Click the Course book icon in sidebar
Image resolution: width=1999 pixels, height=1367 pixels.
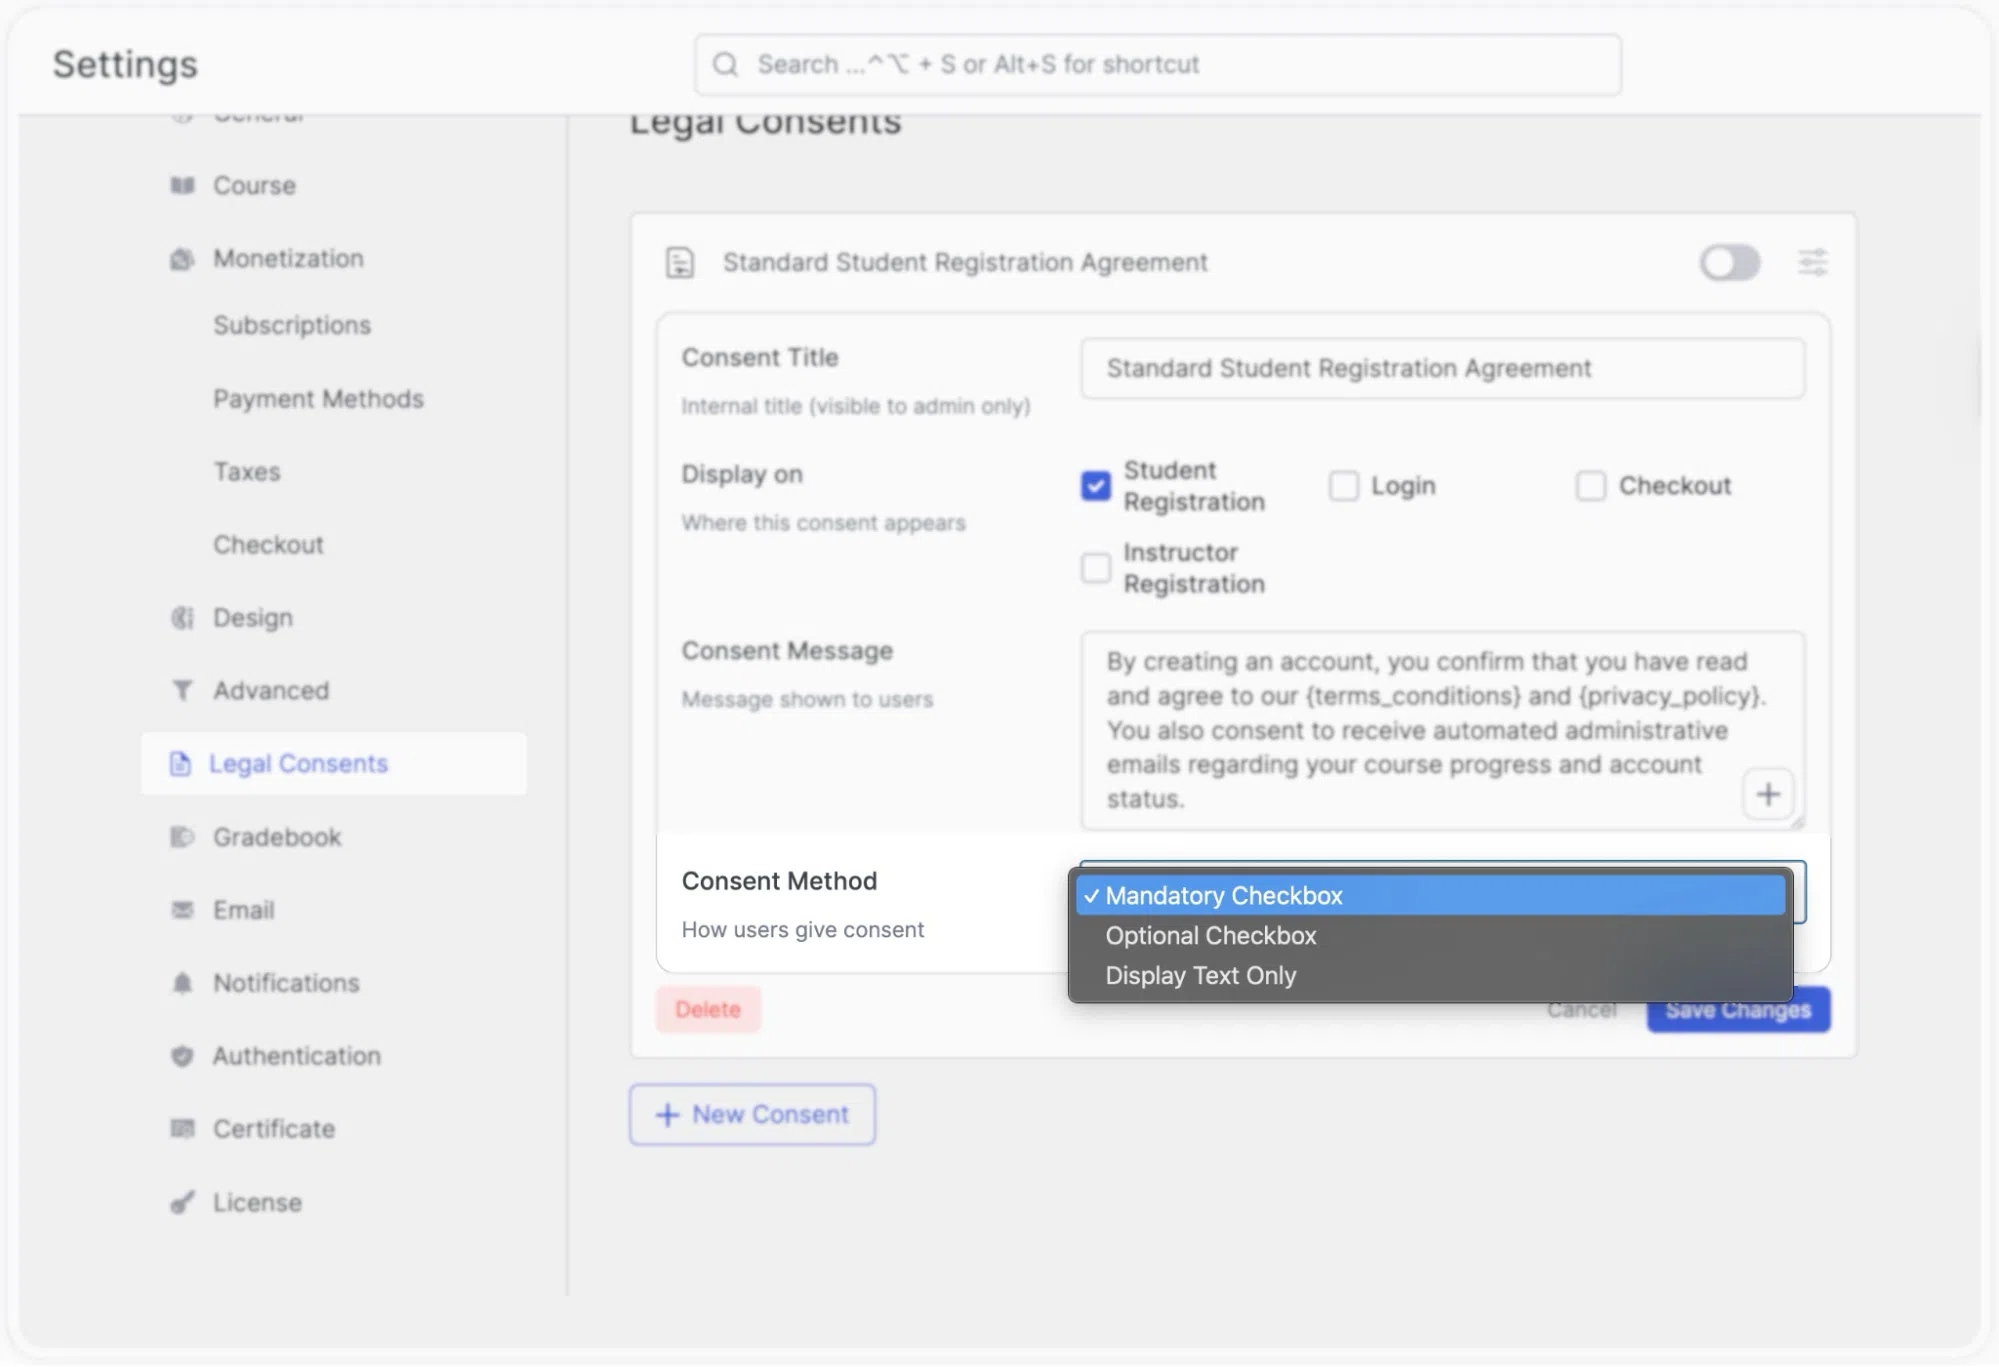click(182, 186)
